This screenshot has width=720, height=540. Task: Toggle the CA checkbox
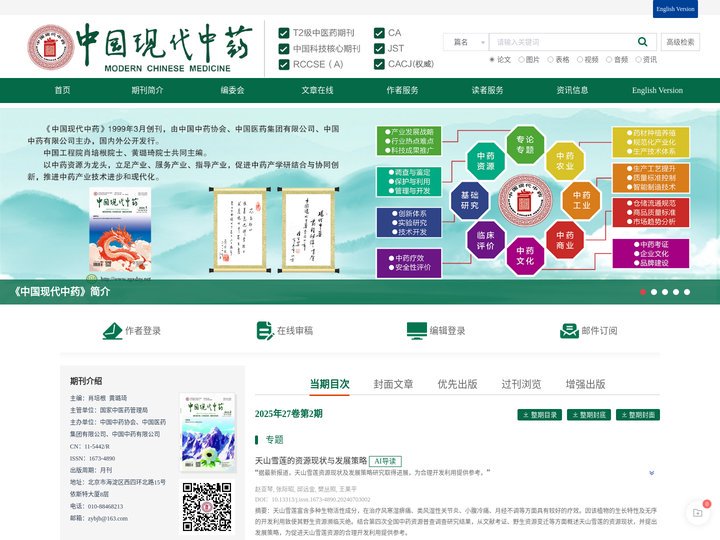click(x=379, y=33)
